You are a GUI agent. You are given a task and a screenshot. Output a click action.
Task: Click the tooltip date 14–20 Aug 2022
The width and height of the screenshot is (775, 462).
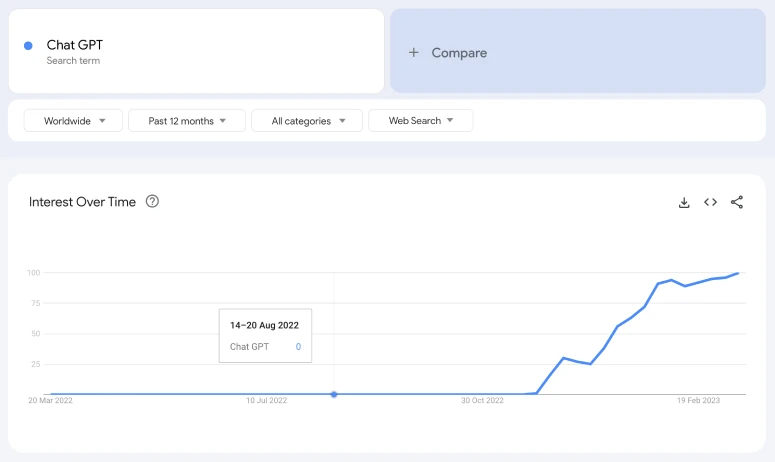point(264,325)
